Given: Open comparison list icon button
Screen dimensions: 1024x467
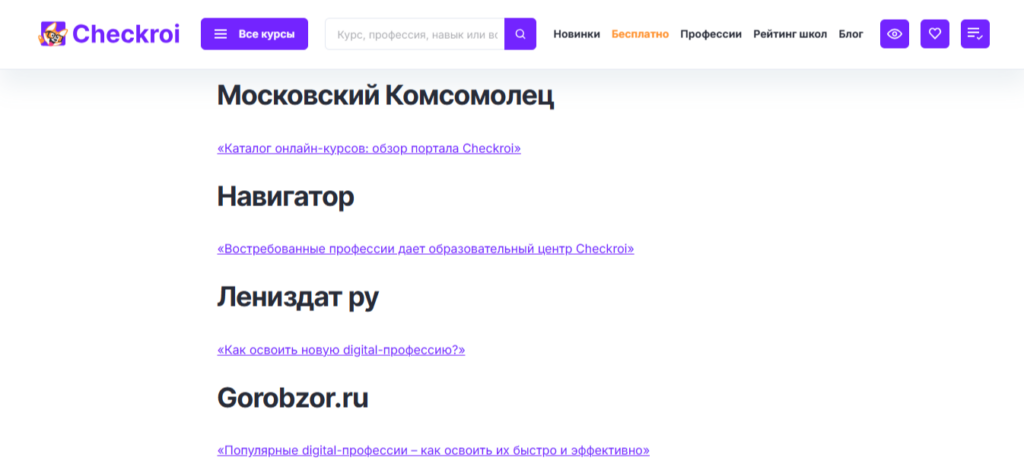Looking at the screenshot, I should 975,34.
